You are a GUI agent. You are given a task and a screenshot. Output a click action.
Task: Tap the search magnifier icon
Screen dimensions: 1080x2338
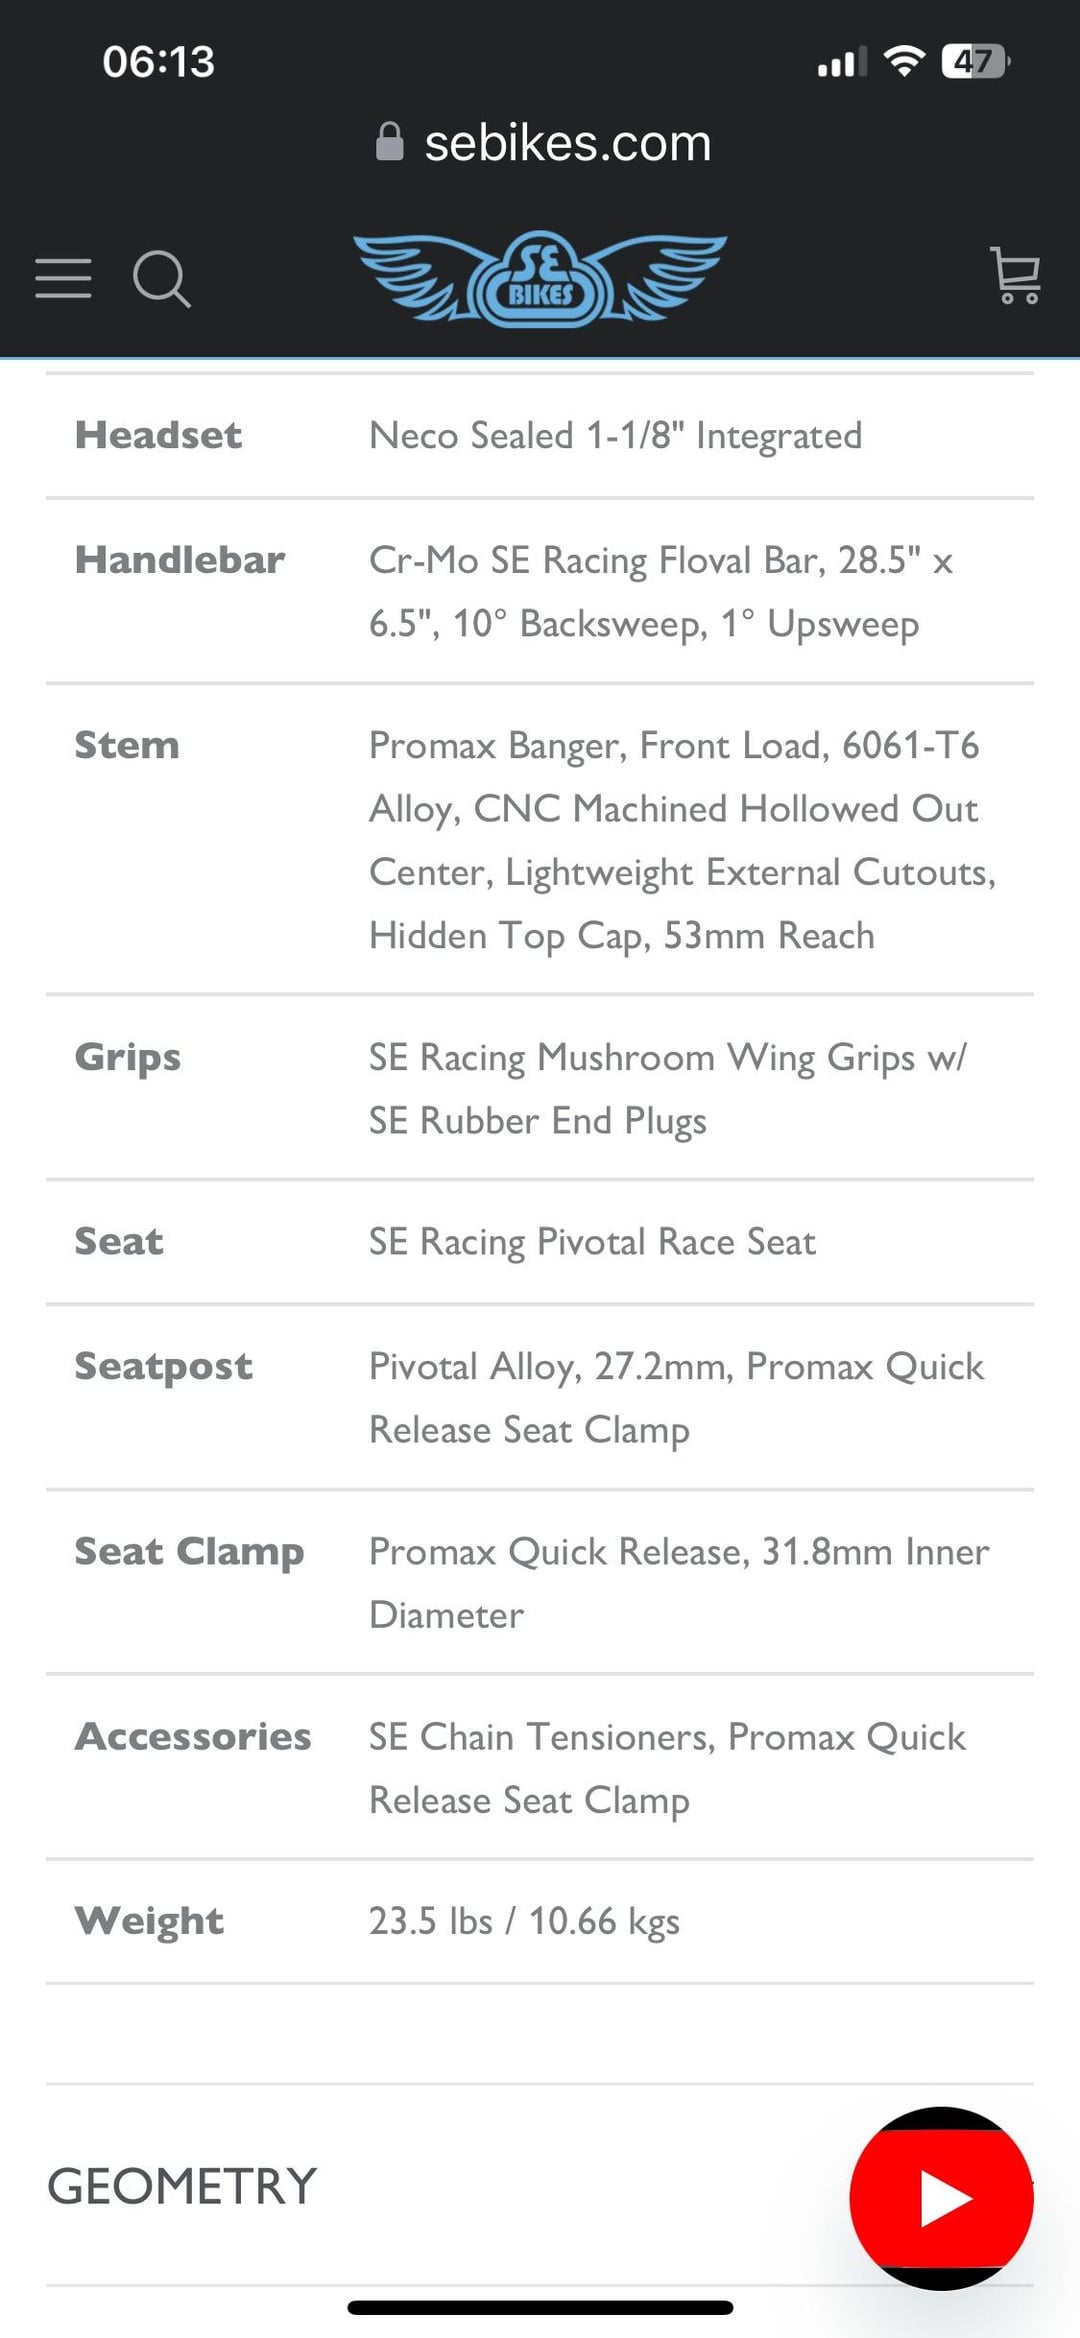point(162,279)
